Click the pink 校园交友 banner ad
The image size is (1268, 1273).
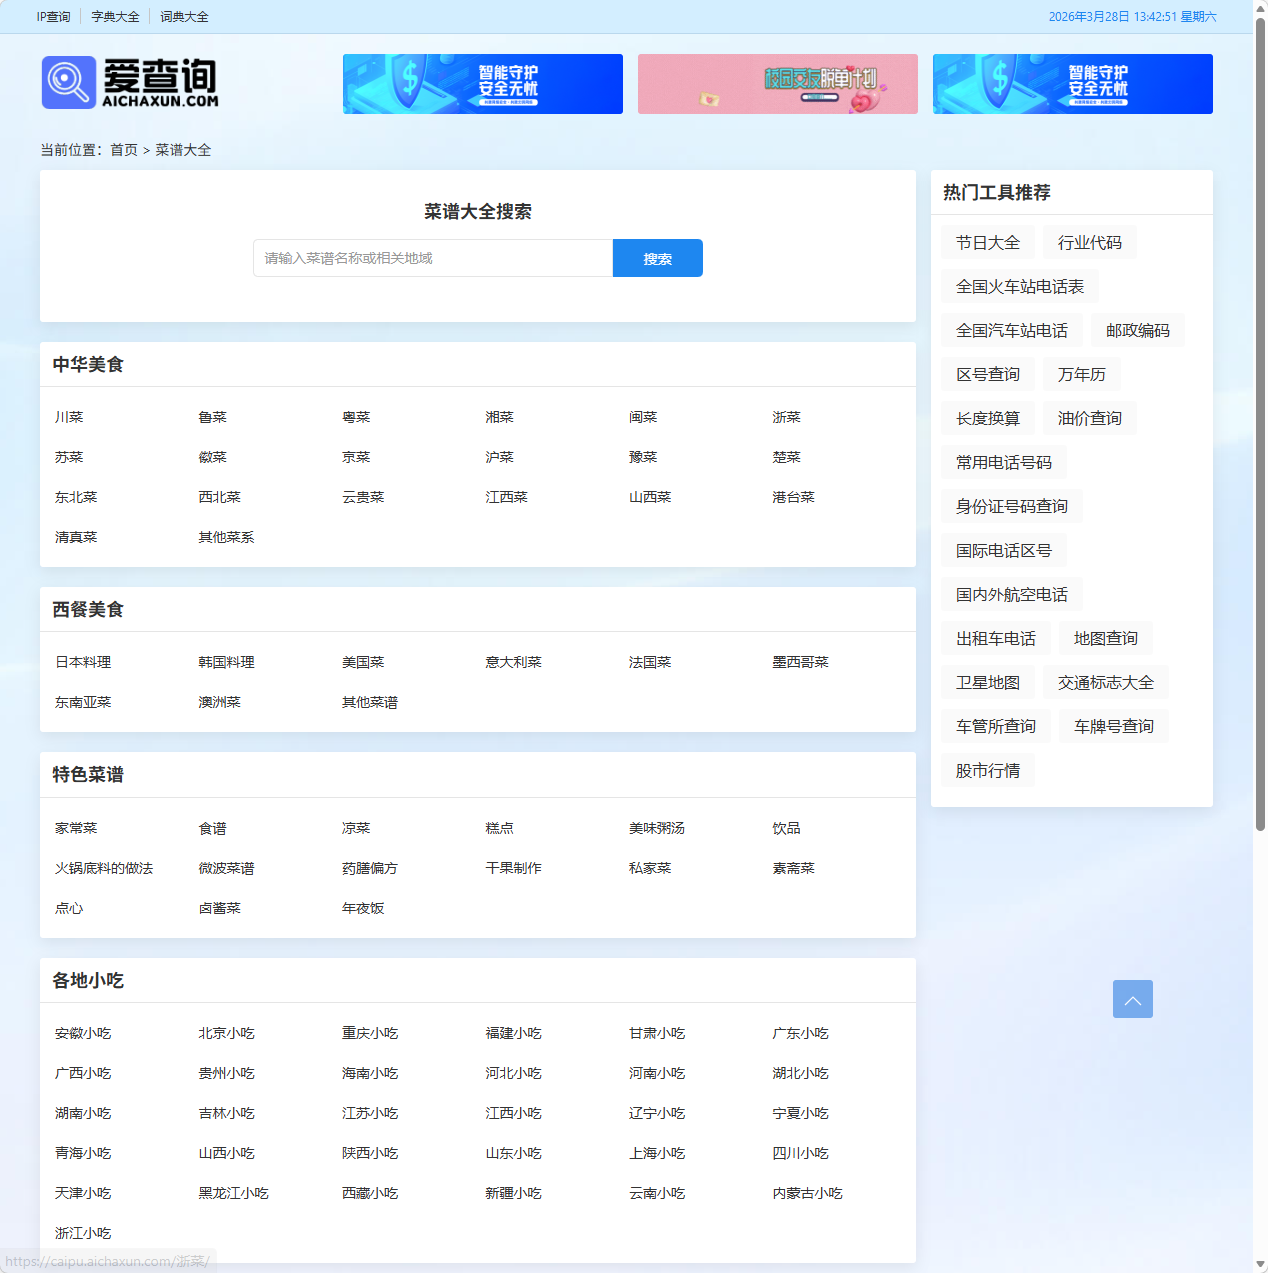click(777, 84)
